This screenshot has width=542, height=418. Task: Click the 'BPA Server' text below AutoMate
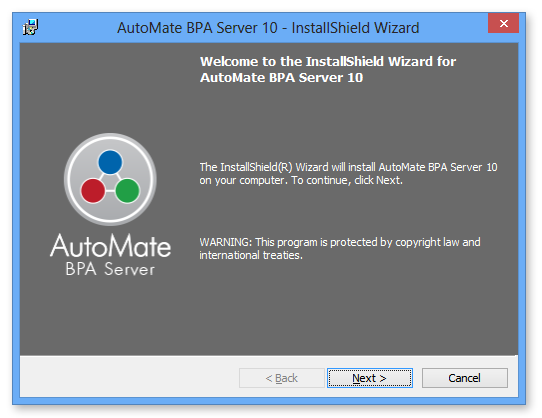110,269
